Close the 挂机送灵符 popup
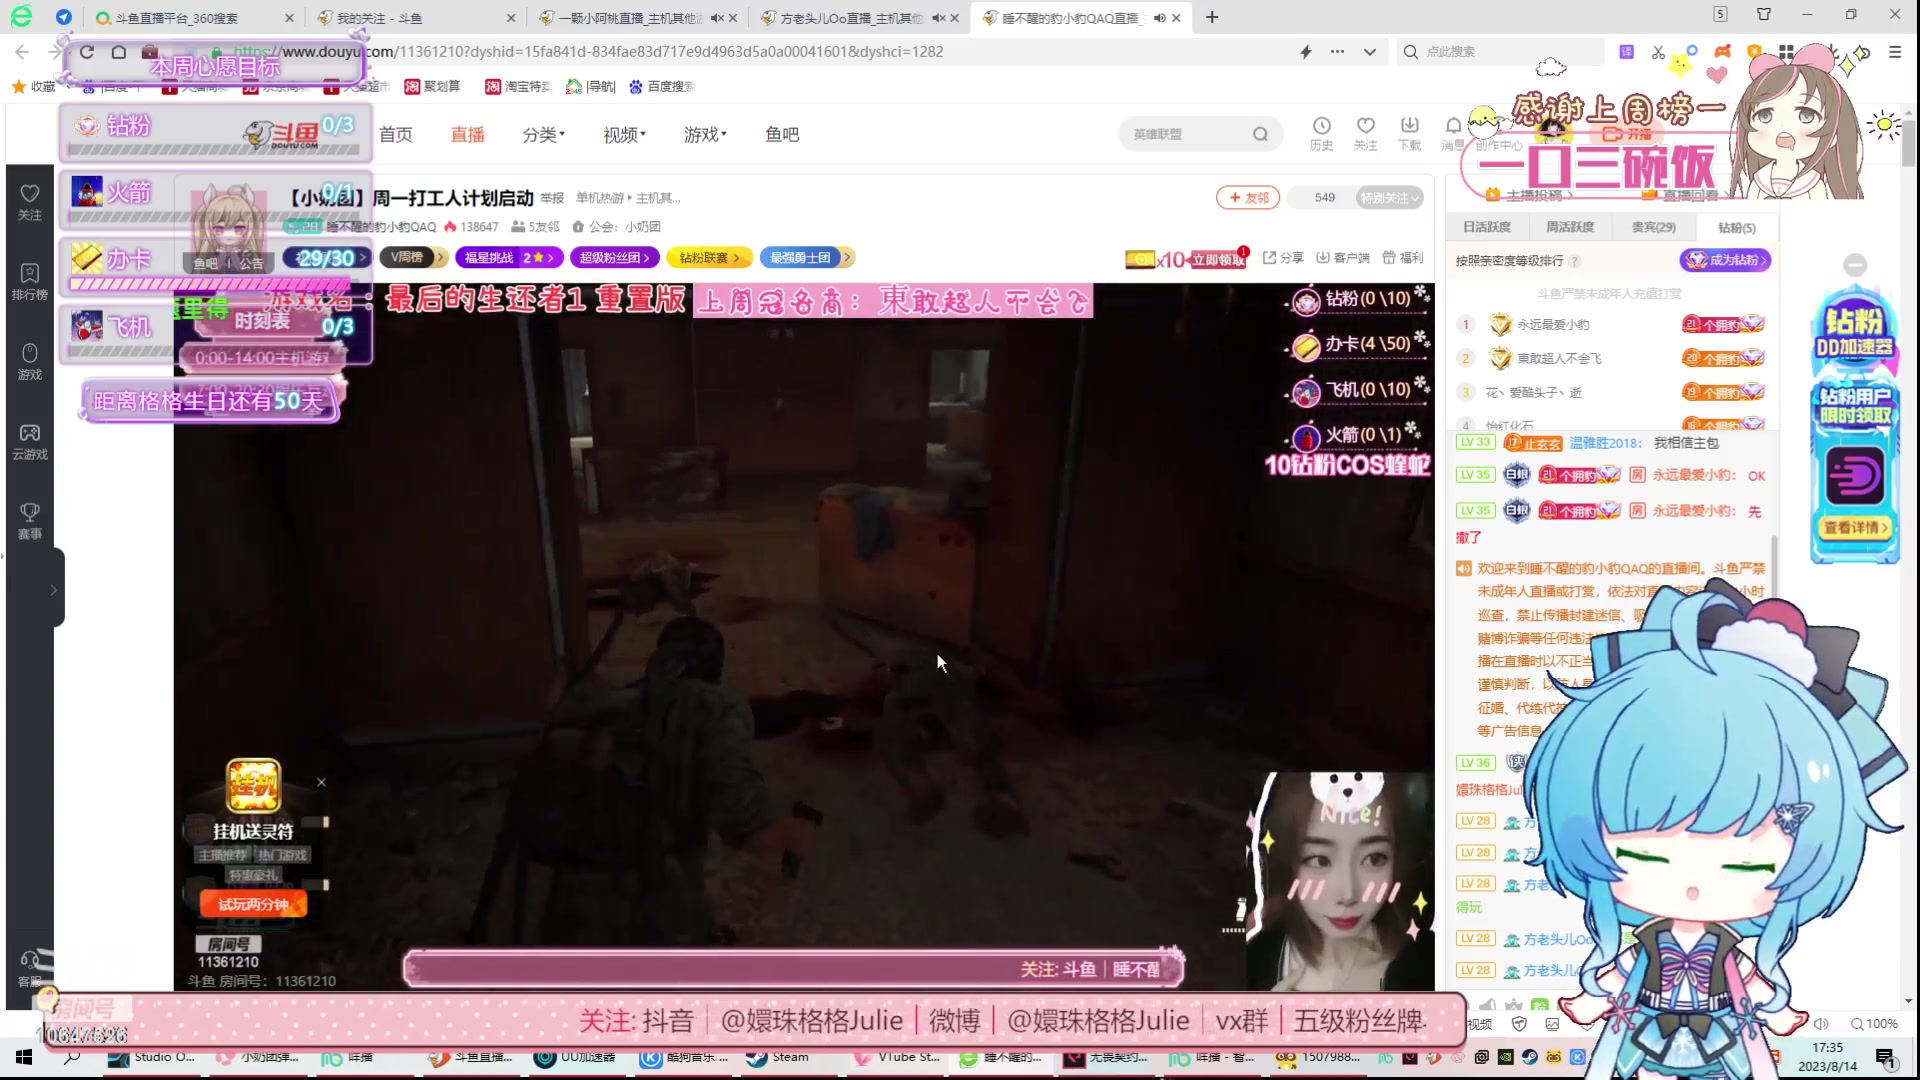Screen dimensions: 1920x1080 pyautogui.click(x=321, y=782)
